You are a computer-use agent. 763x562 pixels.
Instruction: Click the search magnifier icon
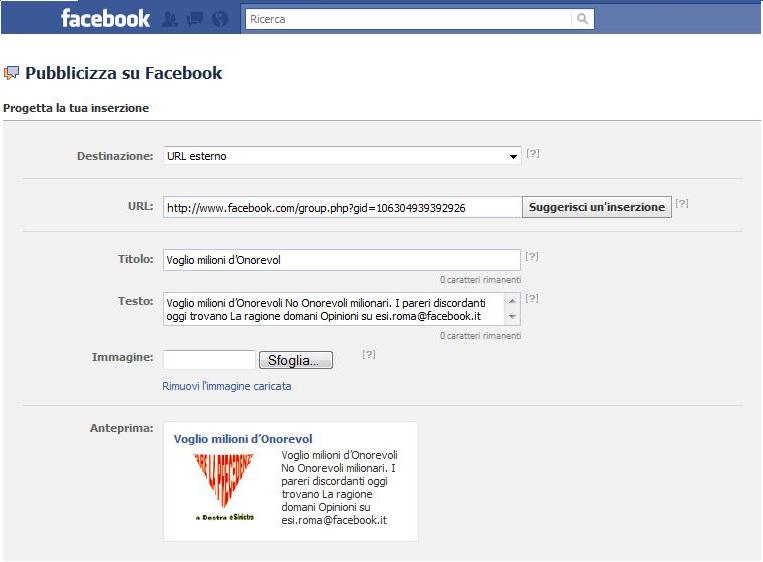[x=582, y=19]
